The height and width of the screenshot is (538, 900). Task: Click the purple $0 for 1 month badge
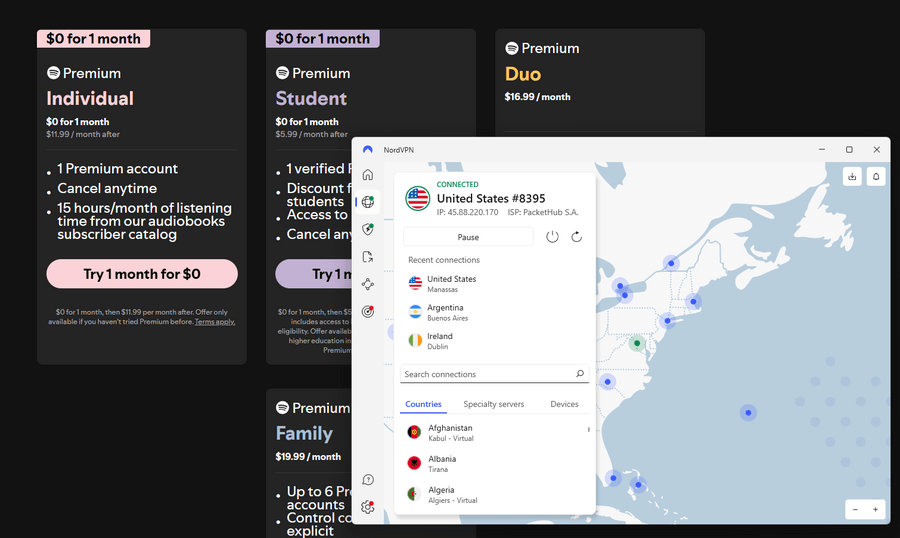[x=323, y=38]
